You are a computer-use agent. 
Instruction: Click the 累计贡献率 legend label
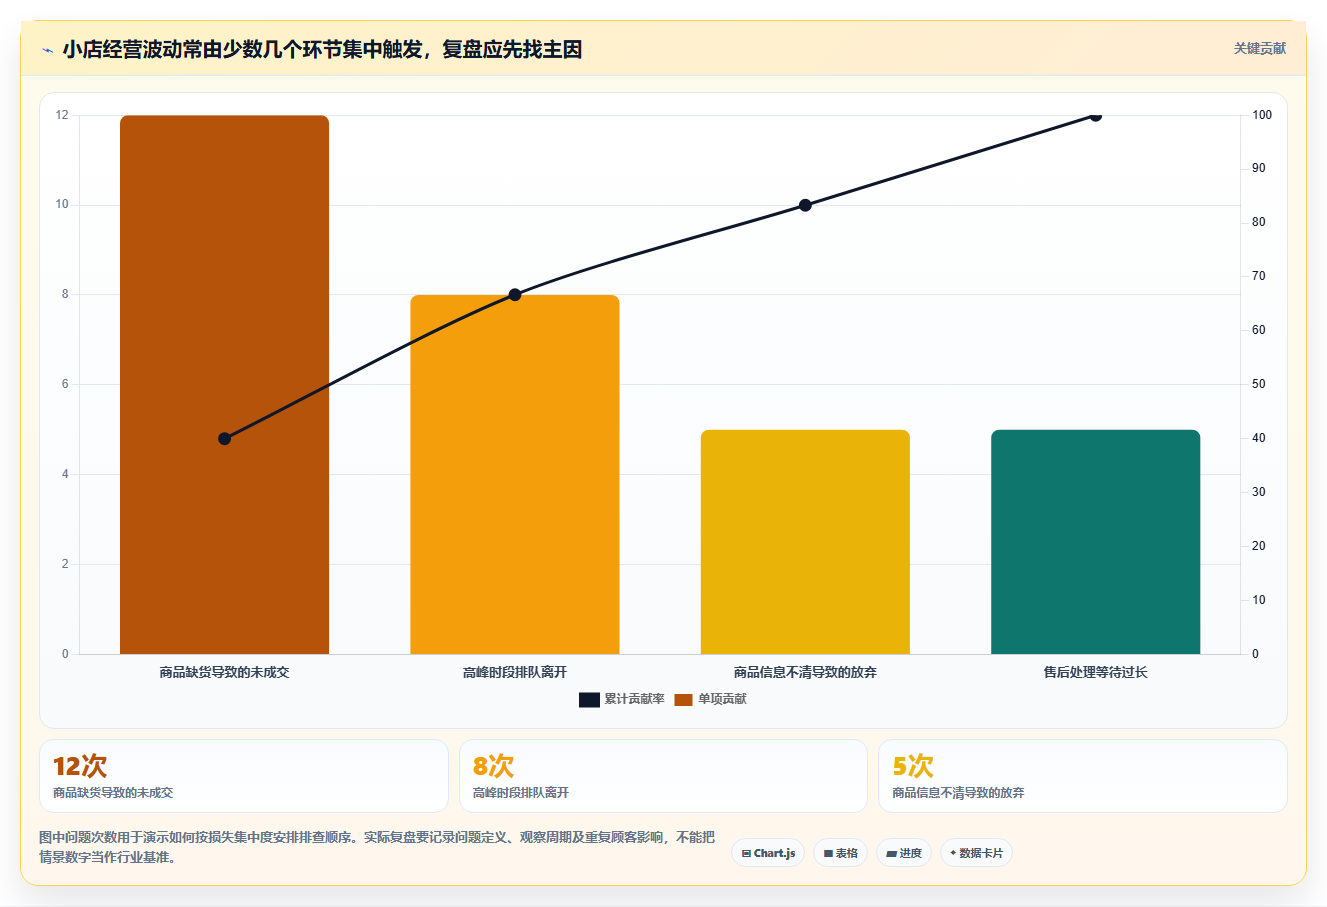click(x=634, y=699)
